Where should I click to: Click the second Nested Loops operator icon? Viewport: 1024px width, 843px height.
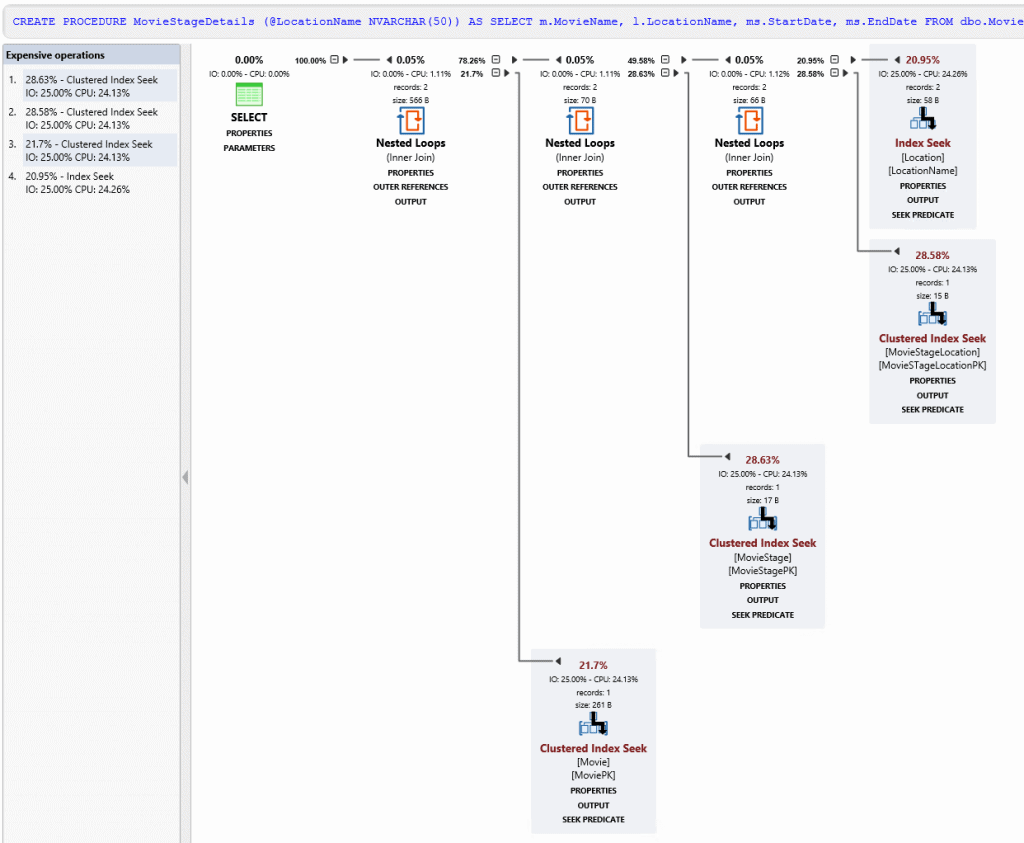(x=580, y=121)
